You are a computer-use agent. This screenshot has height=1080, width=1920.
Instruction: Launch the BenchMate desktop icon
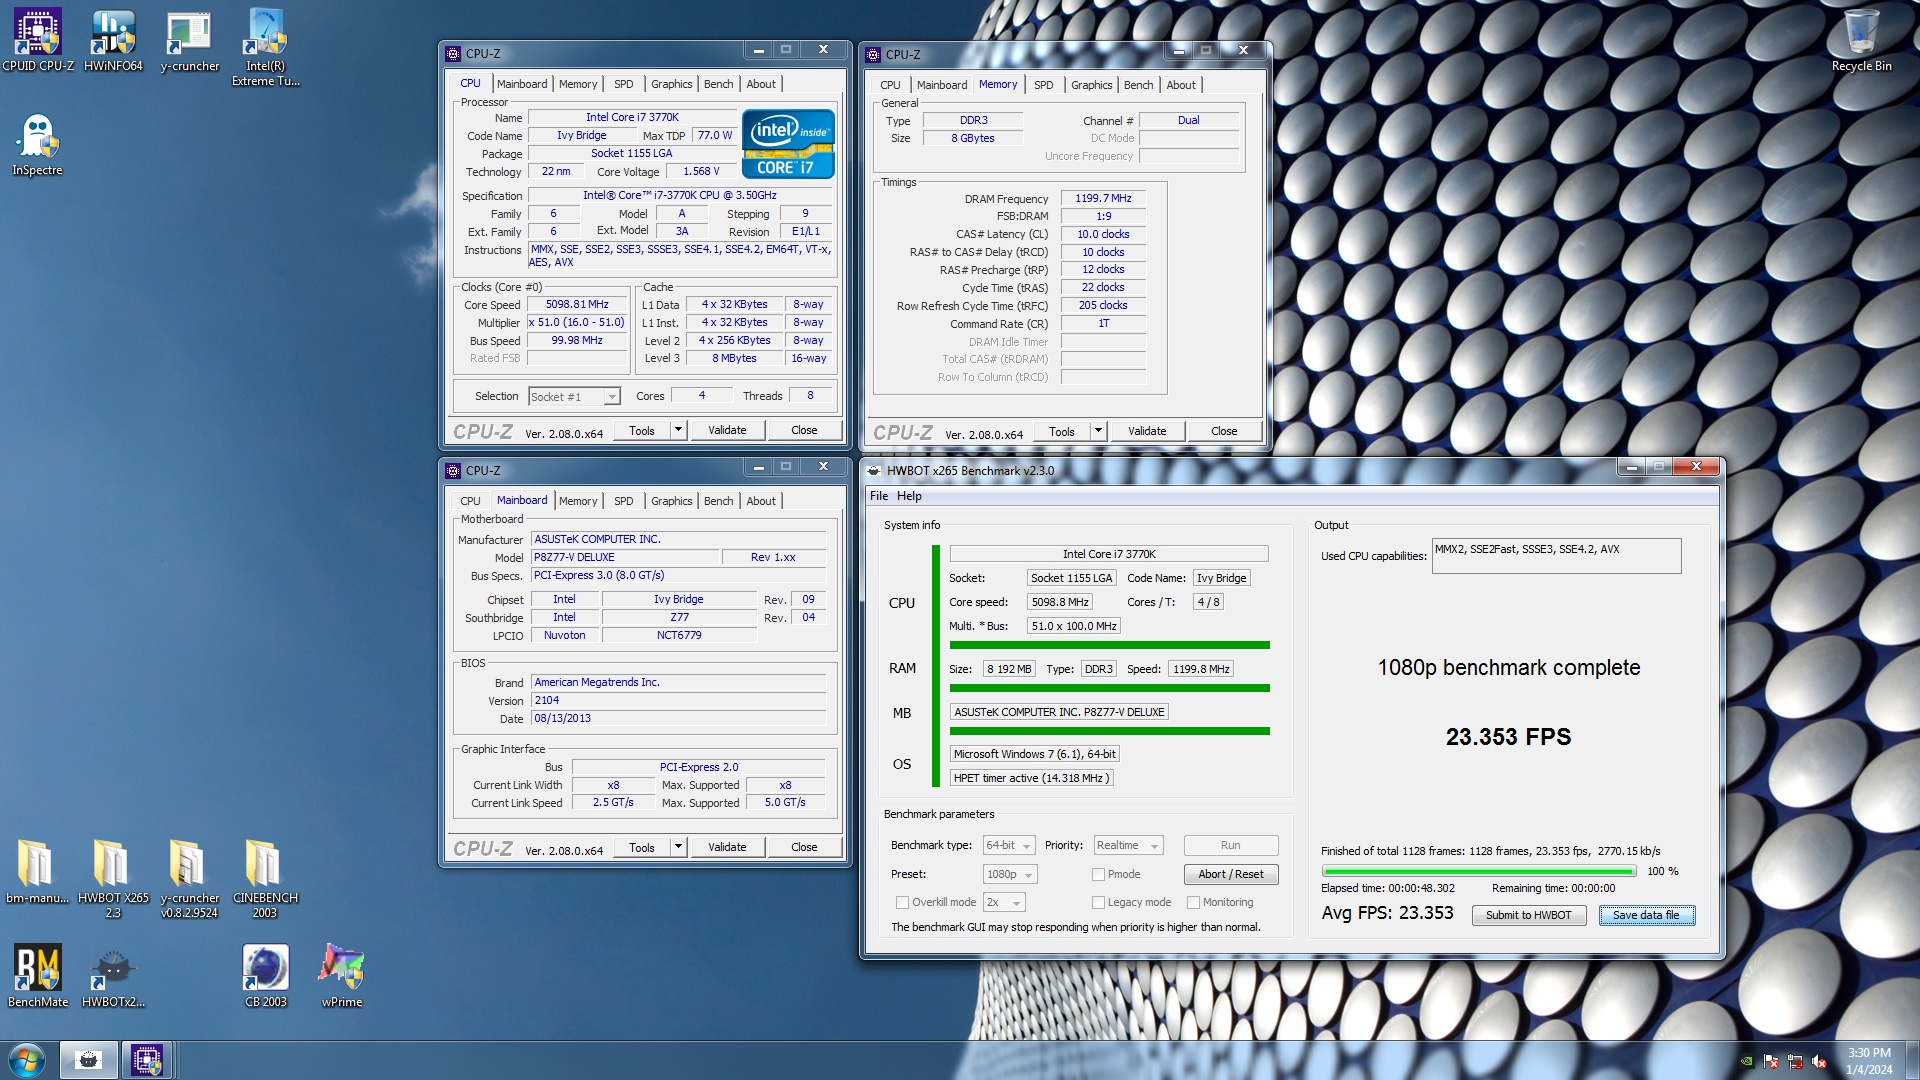[x=38, y=975]
